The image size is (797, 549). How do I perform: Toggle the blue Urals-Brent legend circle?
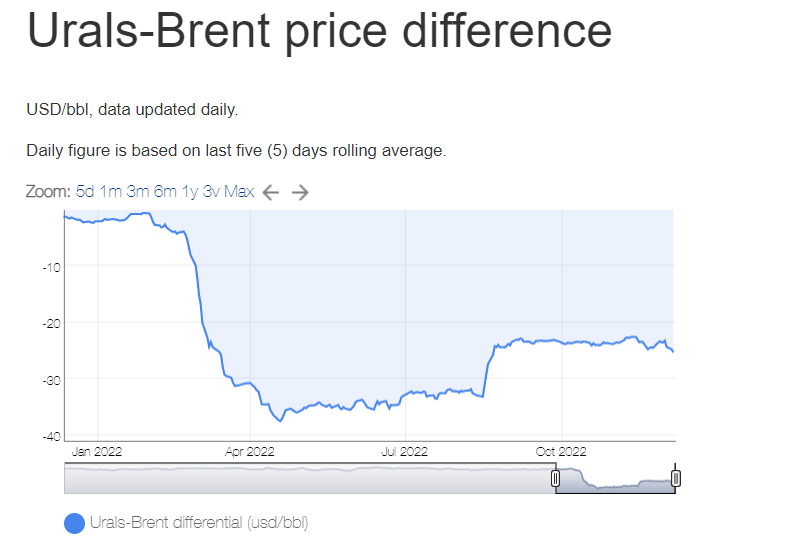(74, 523)
